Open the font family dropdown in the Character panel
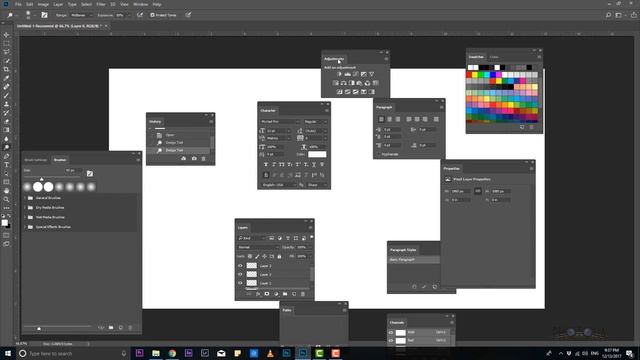 pos(280,122)
